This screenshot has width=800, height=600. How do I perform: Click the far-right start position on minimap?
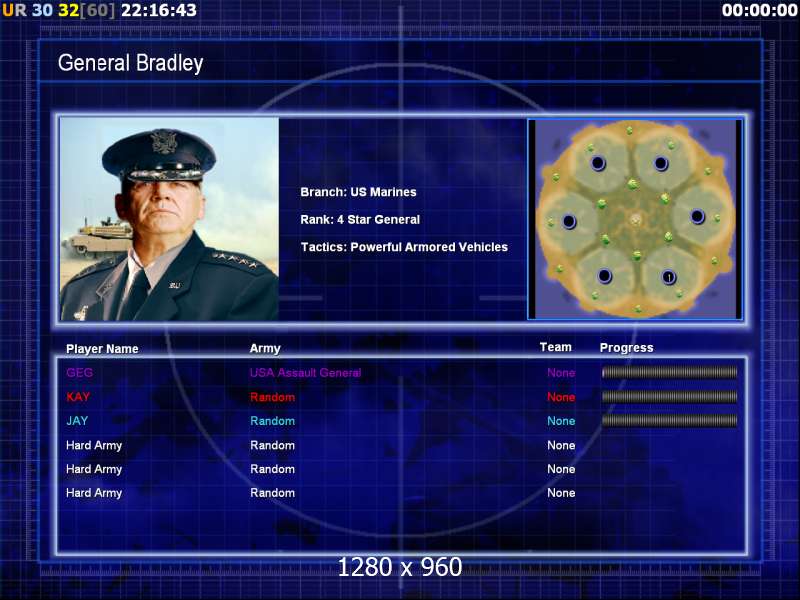[x=697, y=216]
